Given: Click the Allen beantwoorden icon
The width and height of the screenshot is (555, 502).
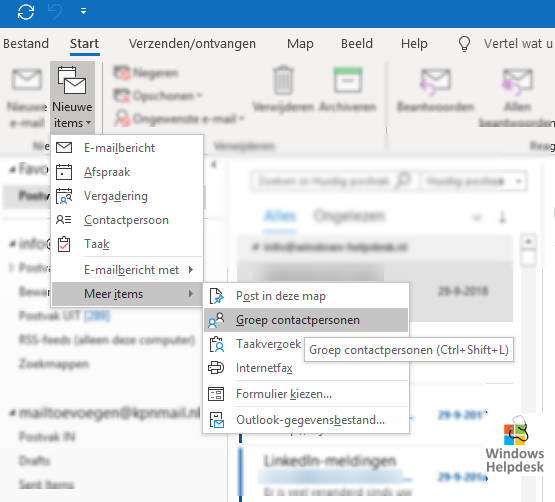Looking at the screenshot, I should pos(517,82).
